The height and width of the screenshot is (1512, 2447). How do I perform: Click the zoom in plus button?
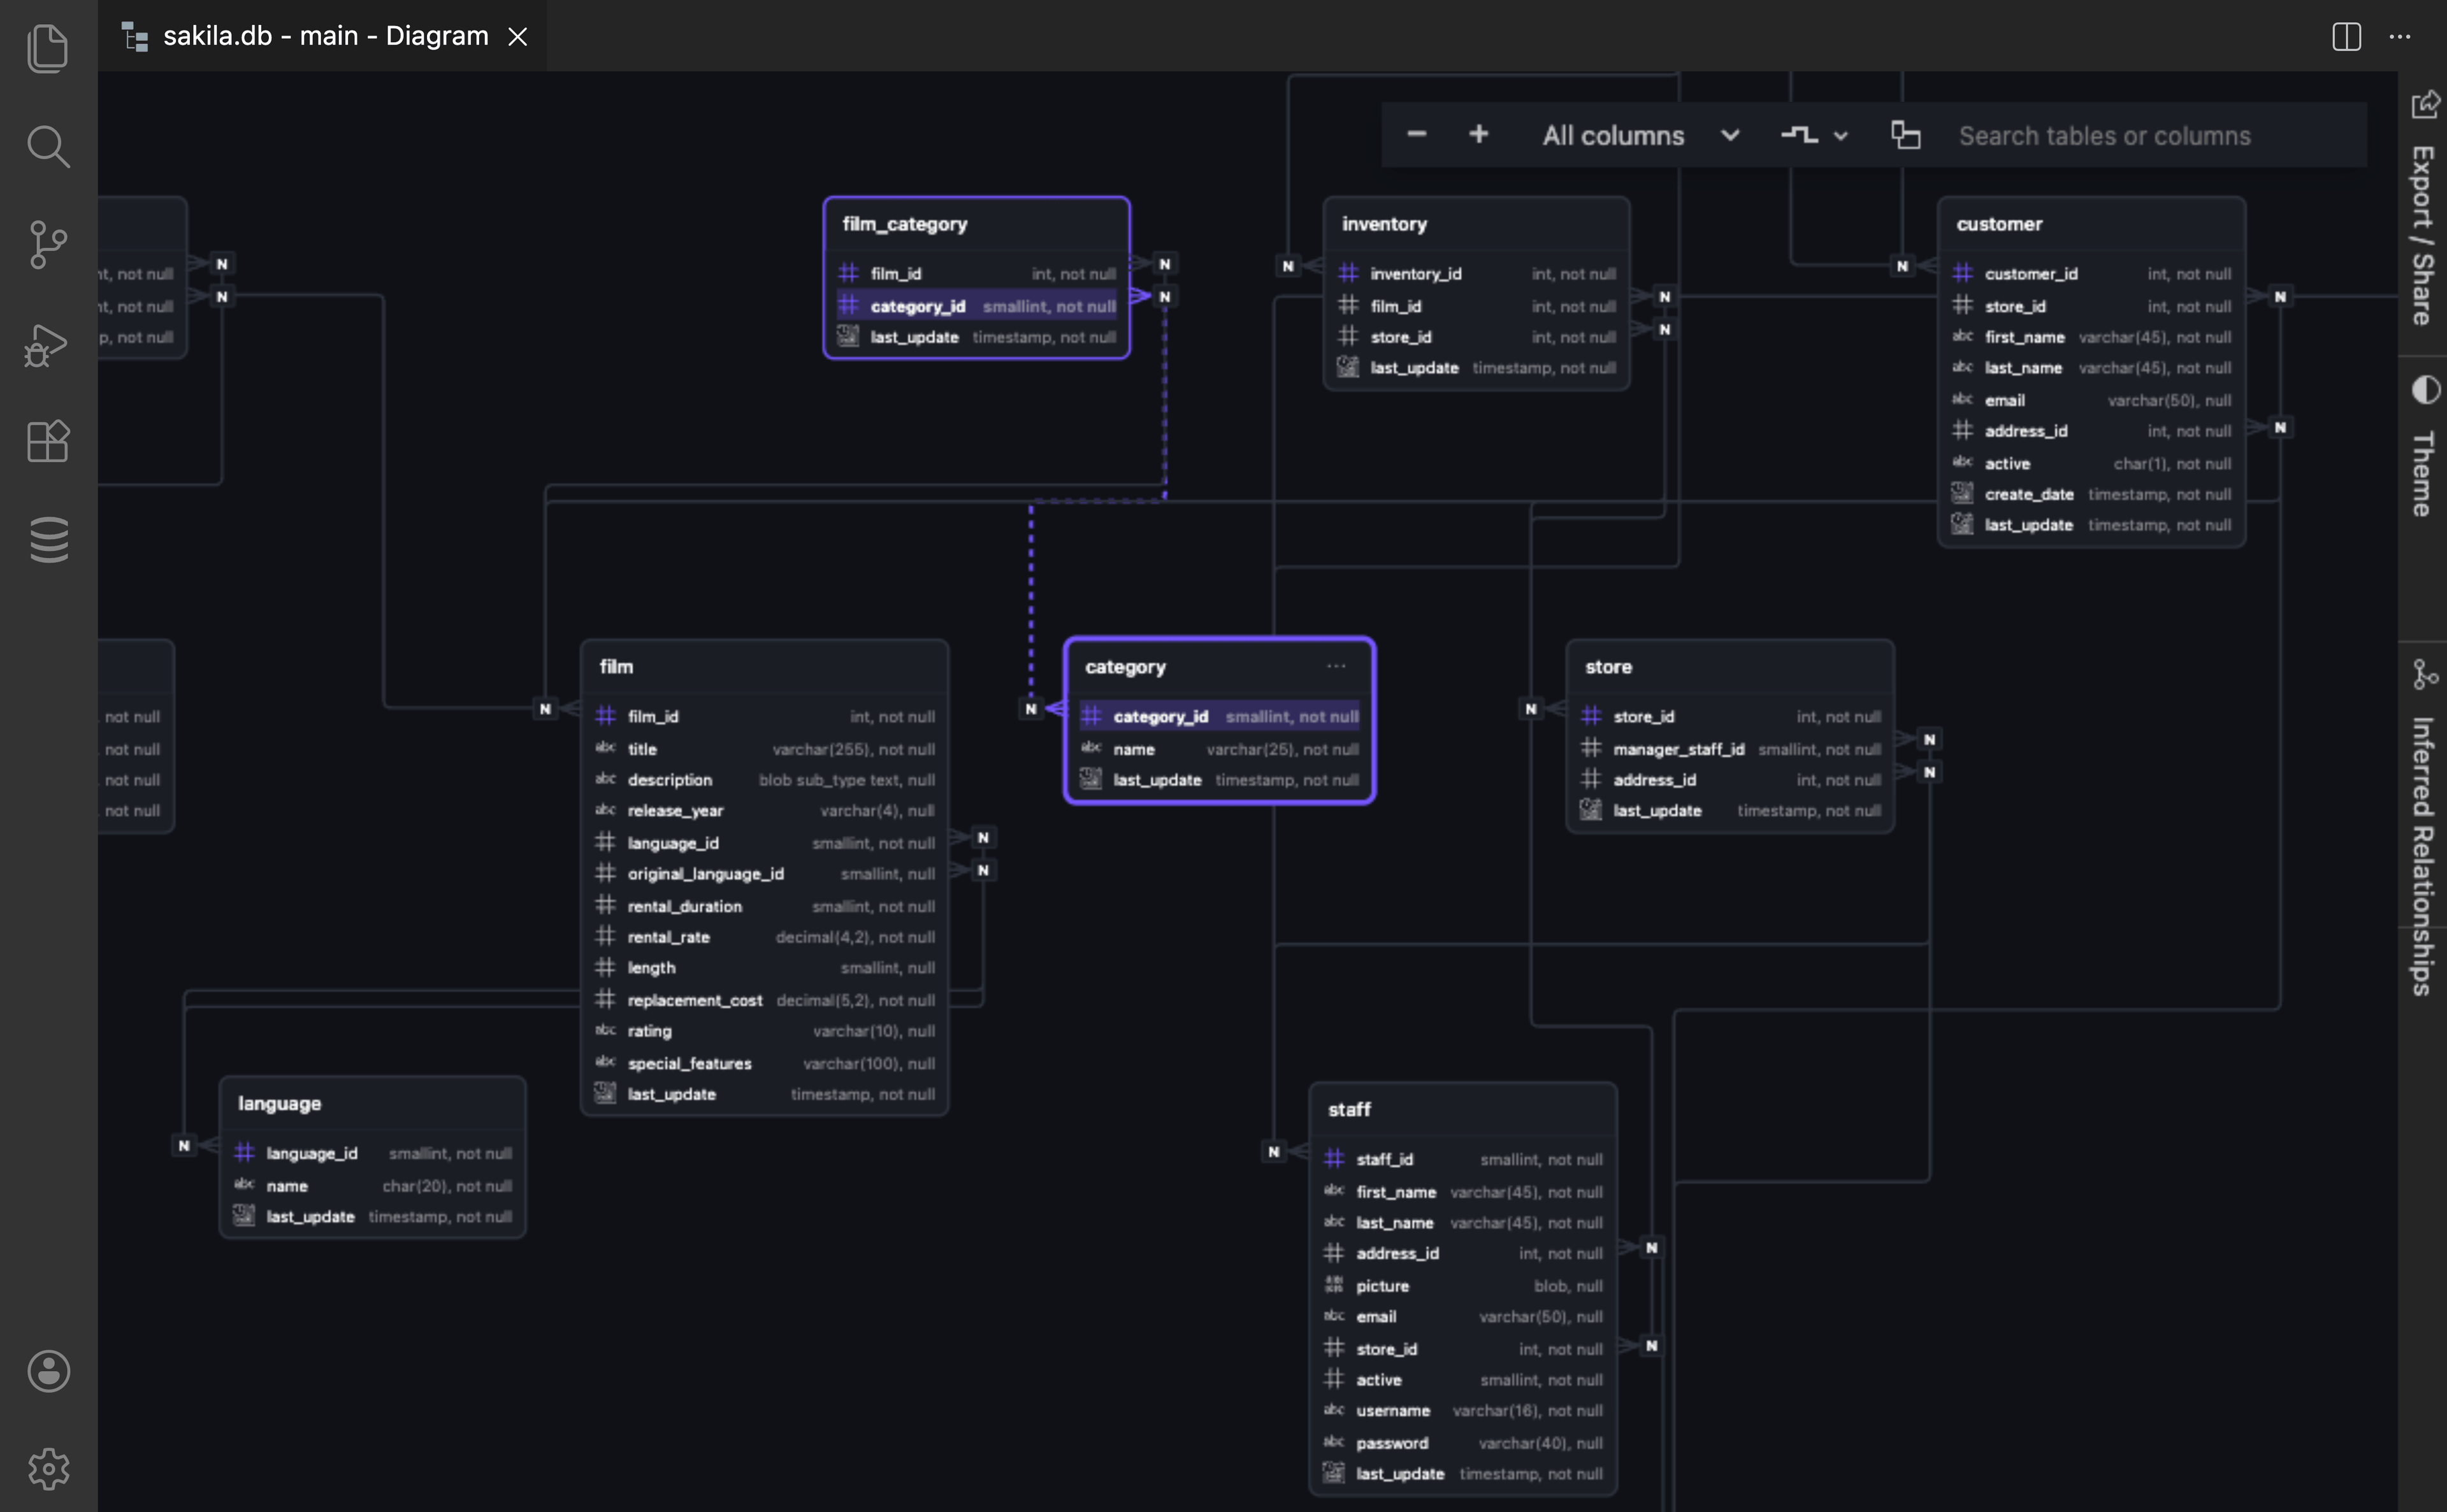pyautogui.click(x=1478, y=134)
